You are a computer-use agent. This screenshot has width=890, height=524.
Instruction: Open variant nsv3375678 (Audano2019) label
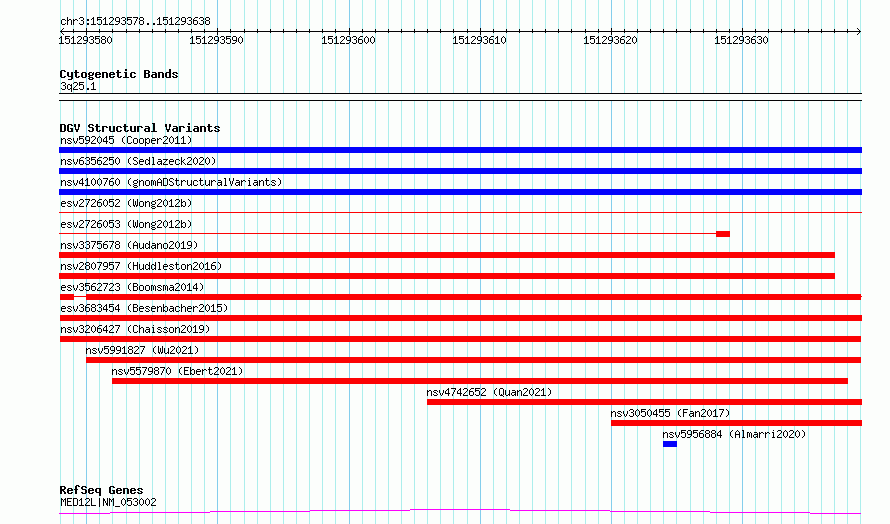[x=129, y=245]
